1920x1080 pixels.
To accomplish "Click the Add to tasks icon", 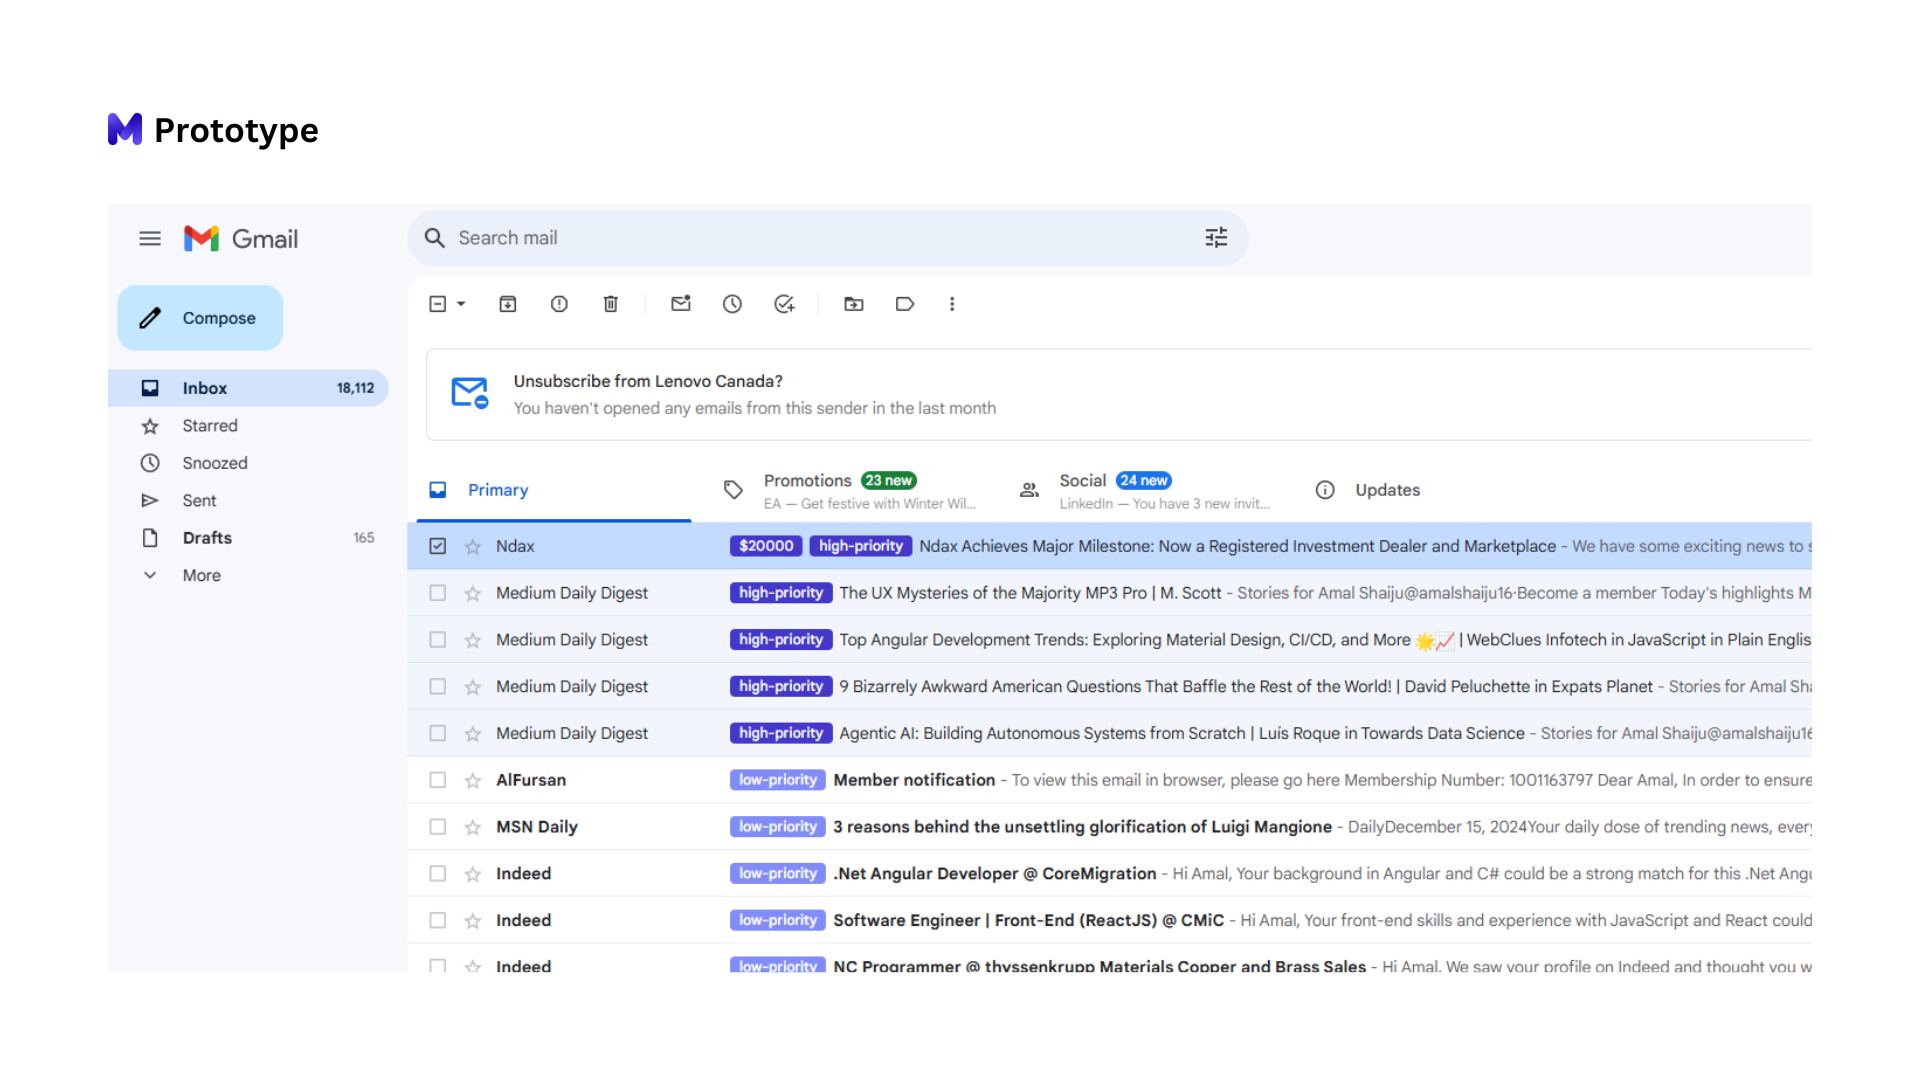I will pos(784,304).
